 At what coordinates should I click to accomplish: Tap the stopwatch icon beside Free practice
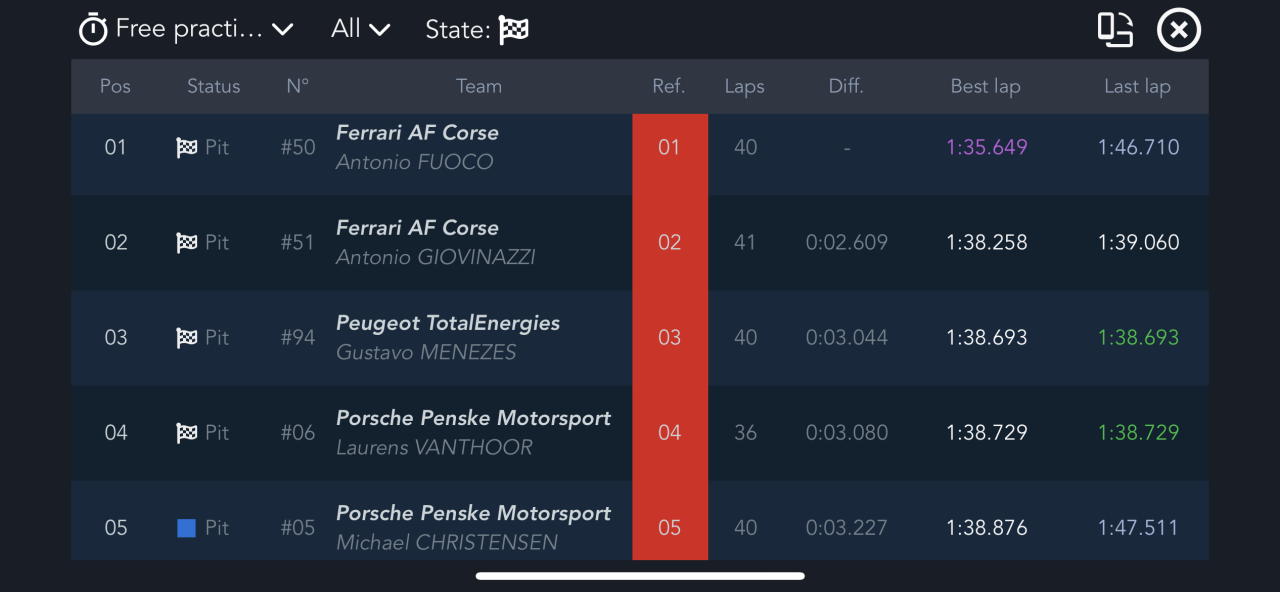pyautogui.click(x=93, y=30)
